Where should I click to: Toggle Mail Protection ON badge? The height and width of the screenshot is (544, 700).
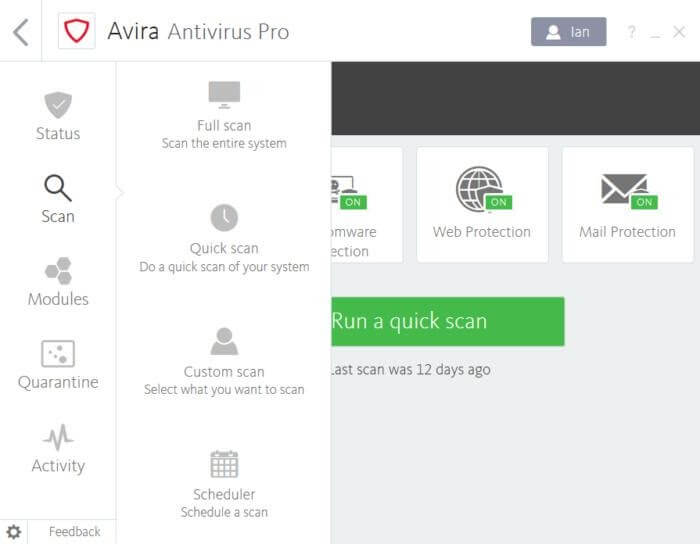pos(644,202)
